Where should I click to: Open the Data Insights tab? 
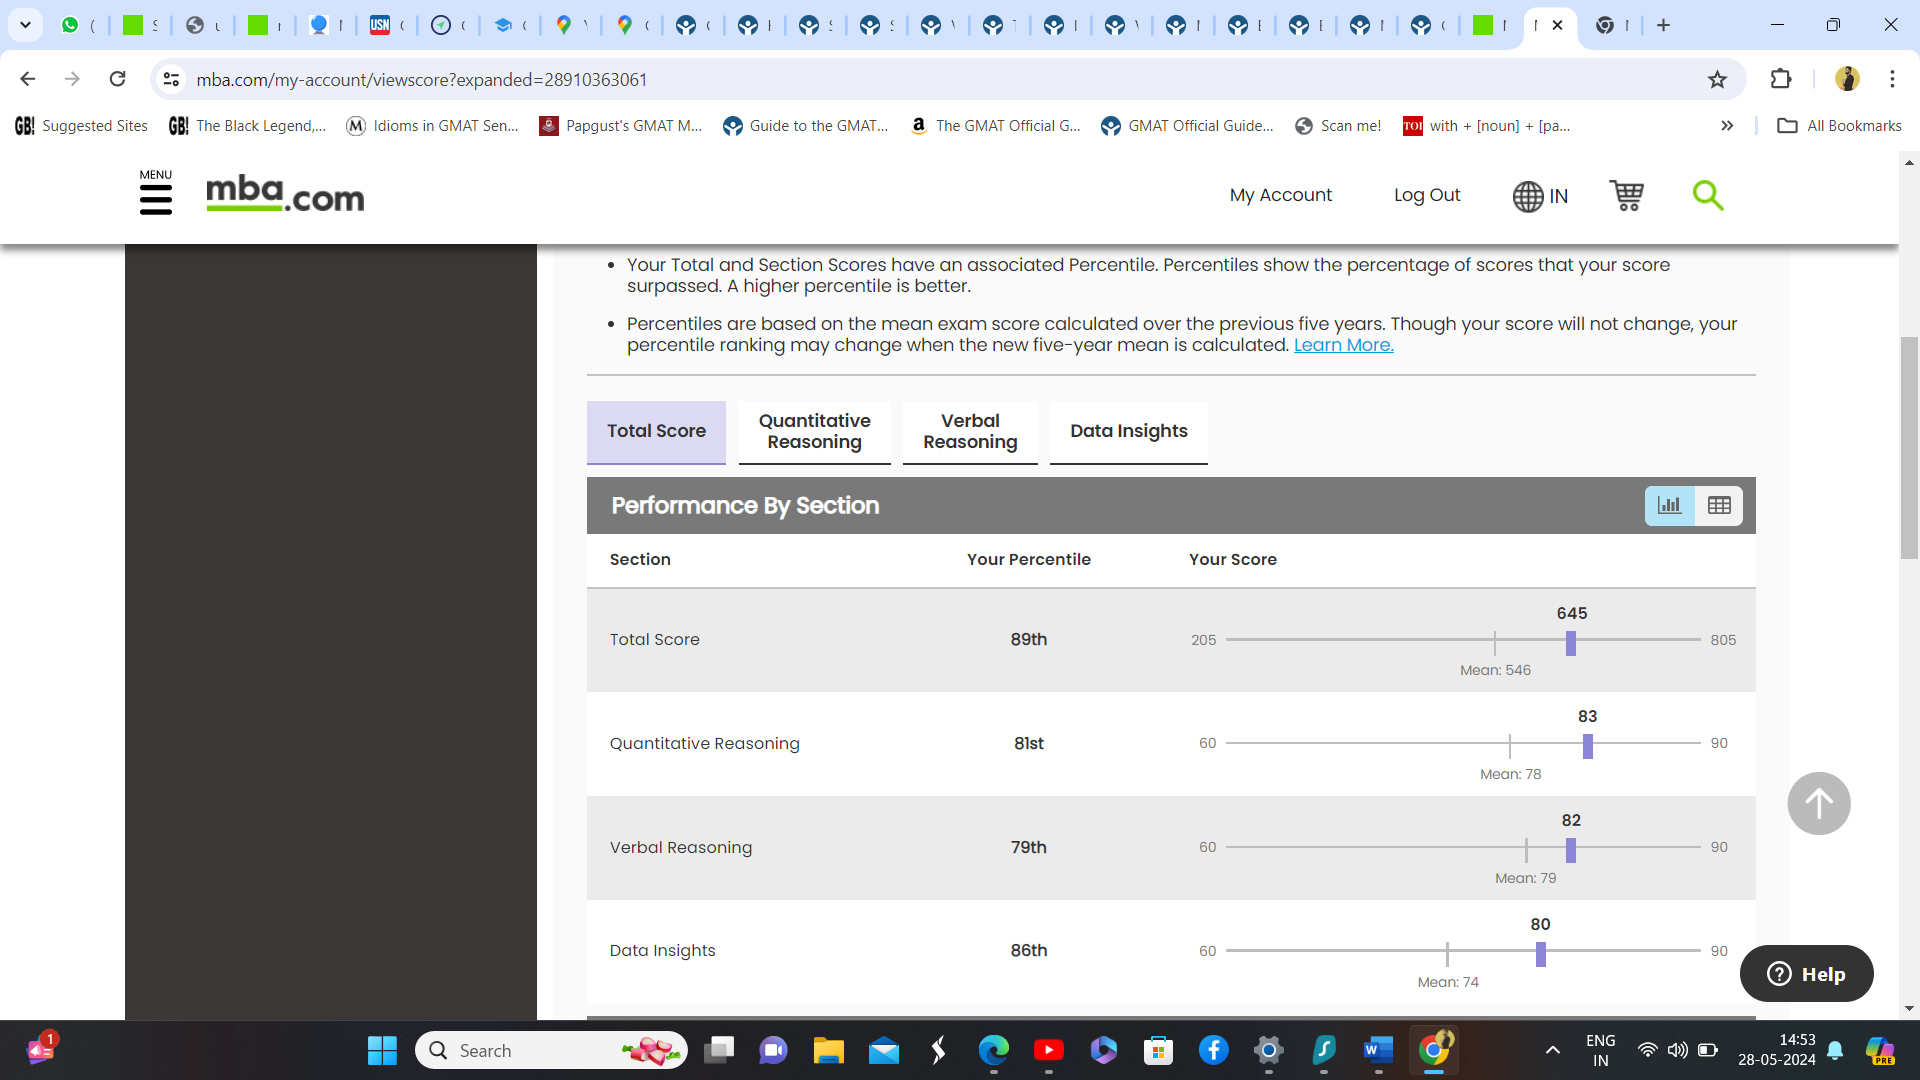pyautogui.click(x=1128, y=432)
